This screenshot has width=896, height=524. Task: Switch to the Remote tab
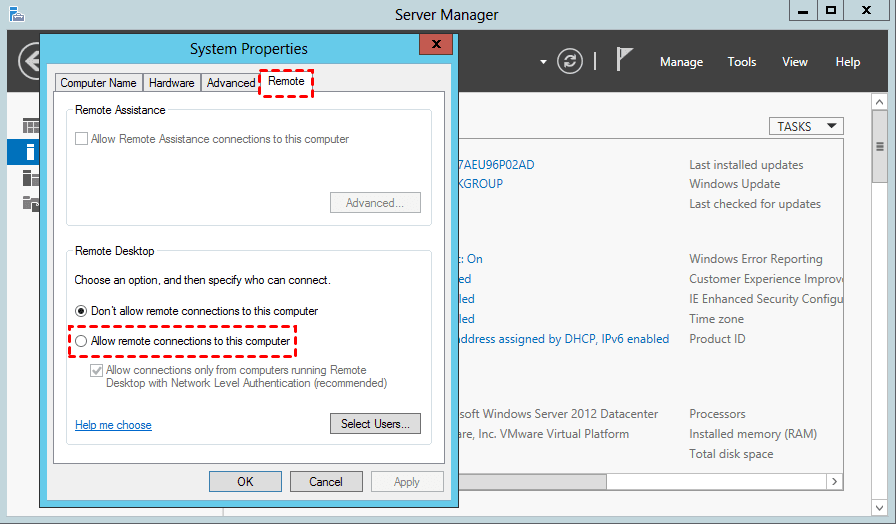286,81
